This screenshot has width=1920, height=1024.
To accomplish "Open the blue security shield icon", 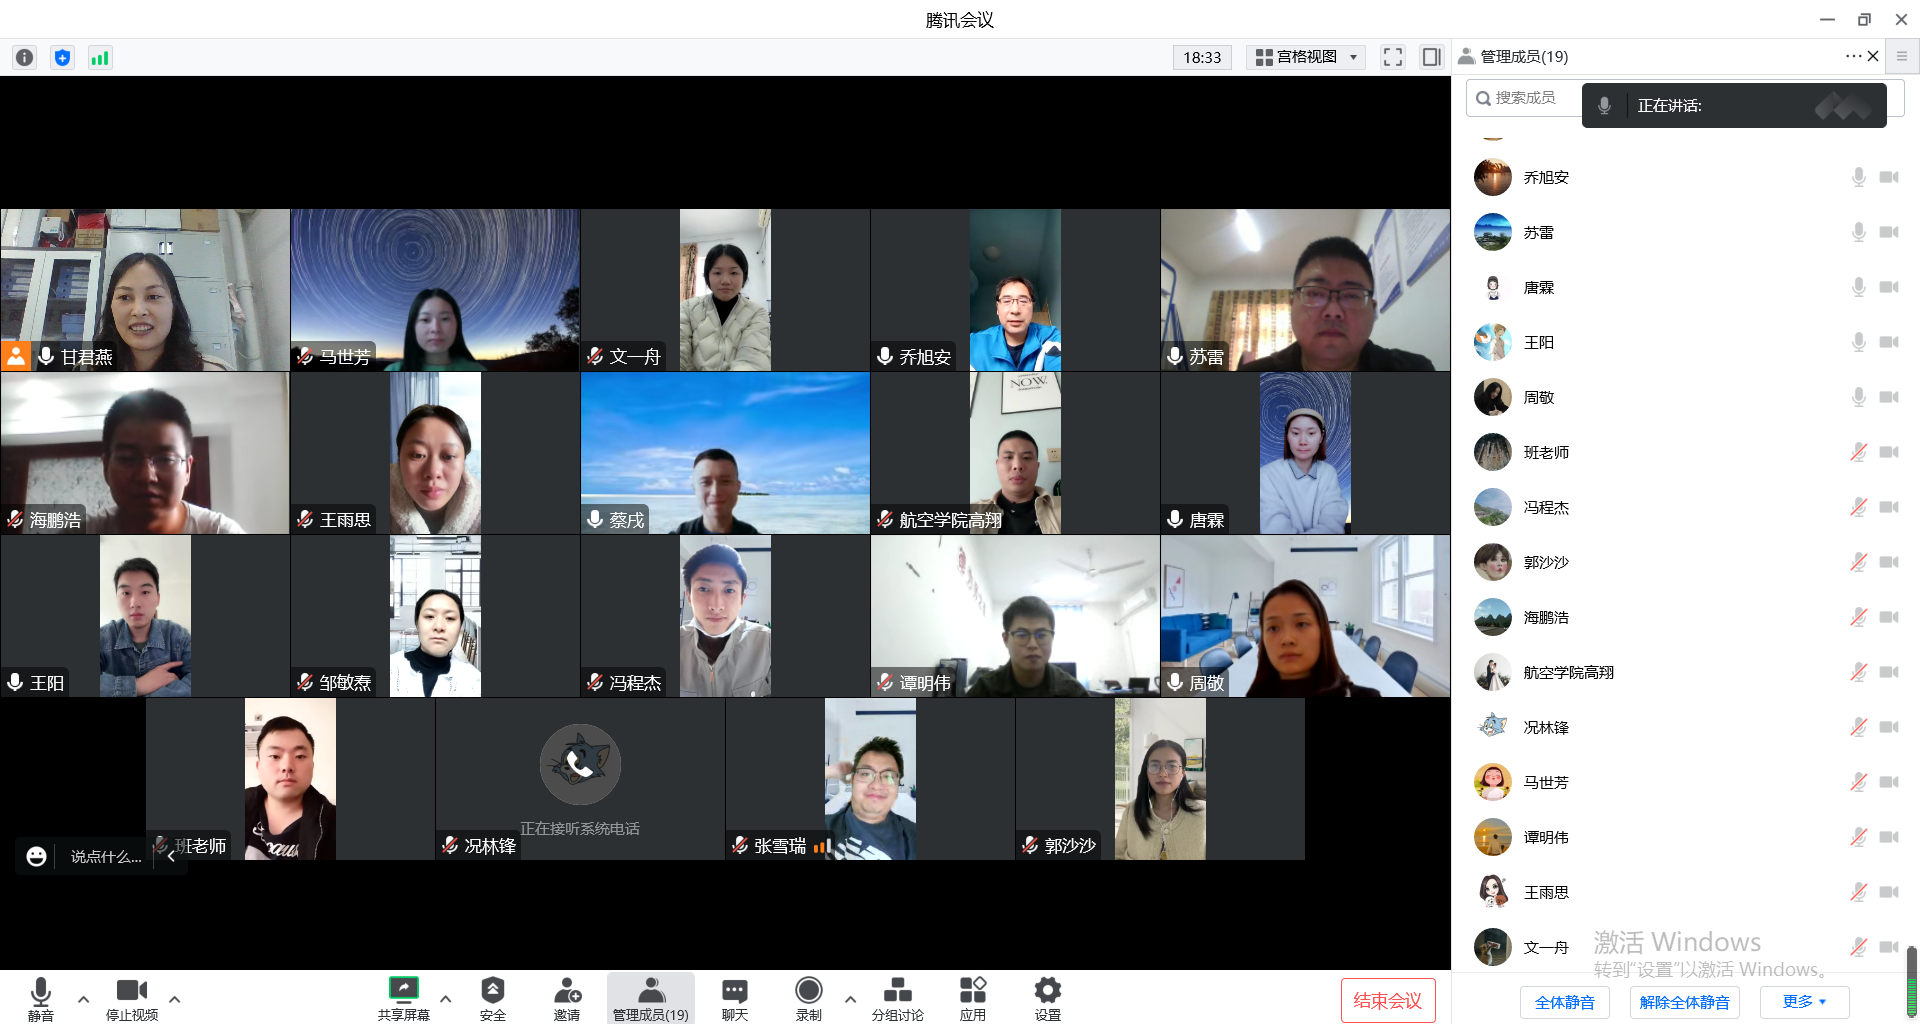I will coord(62,58).
